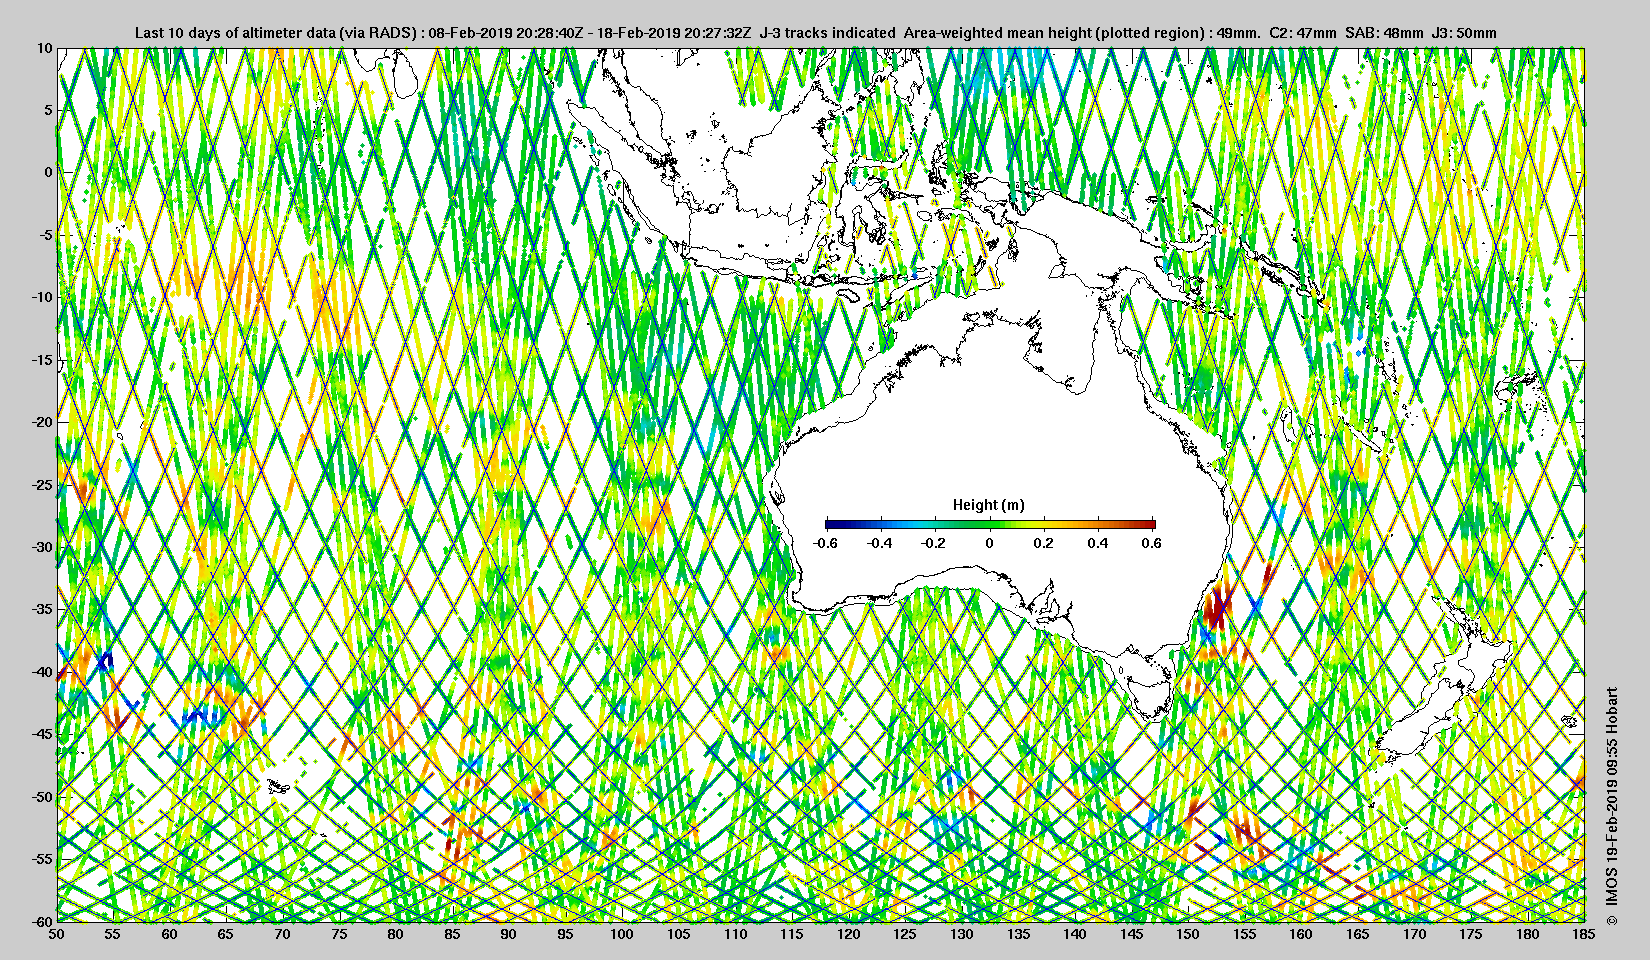Viewport: 1650px width, 960px height.
Task: Click the start timestamp "08-Feb-2019 20:28:40Z"
Action: (505, 32)
